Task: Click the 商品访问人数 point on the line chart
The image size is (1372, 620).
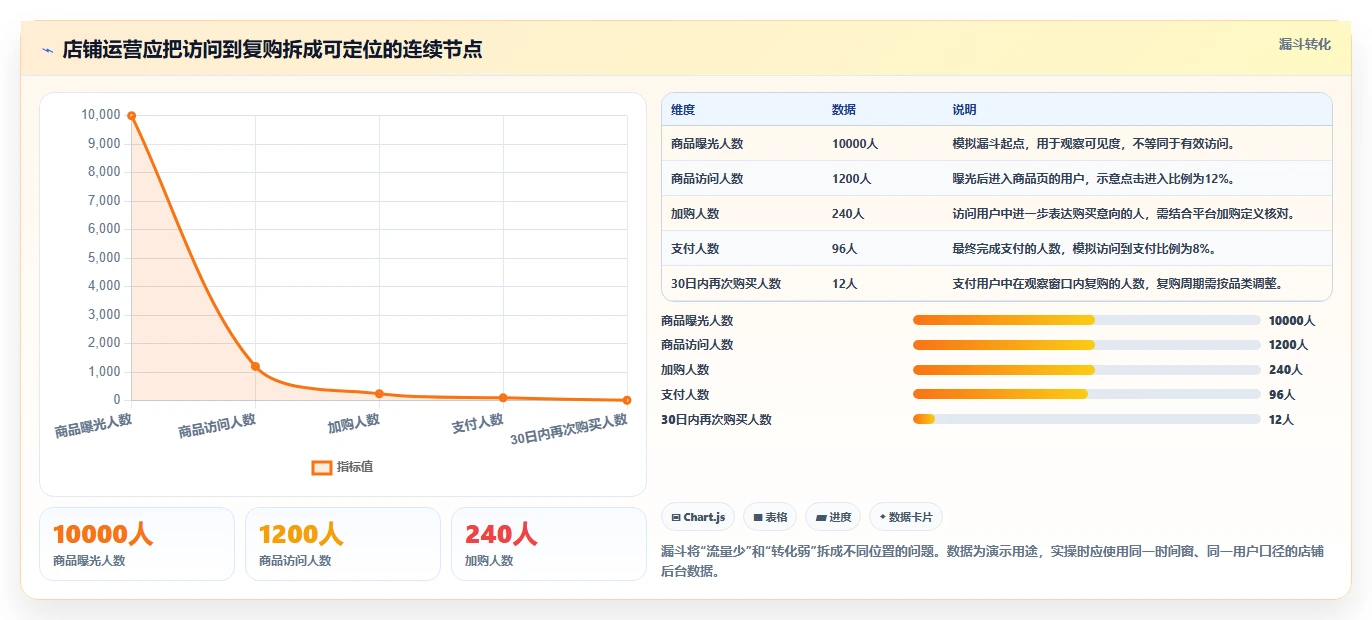Action: tap(255, 366)
